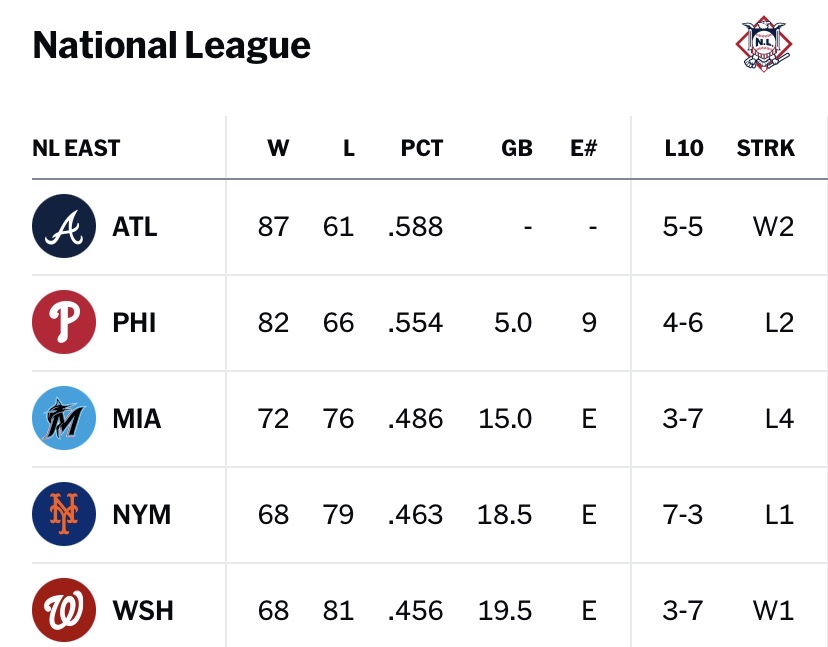
Task: Sort by PCT column header
Action: [x=421, y=148]
